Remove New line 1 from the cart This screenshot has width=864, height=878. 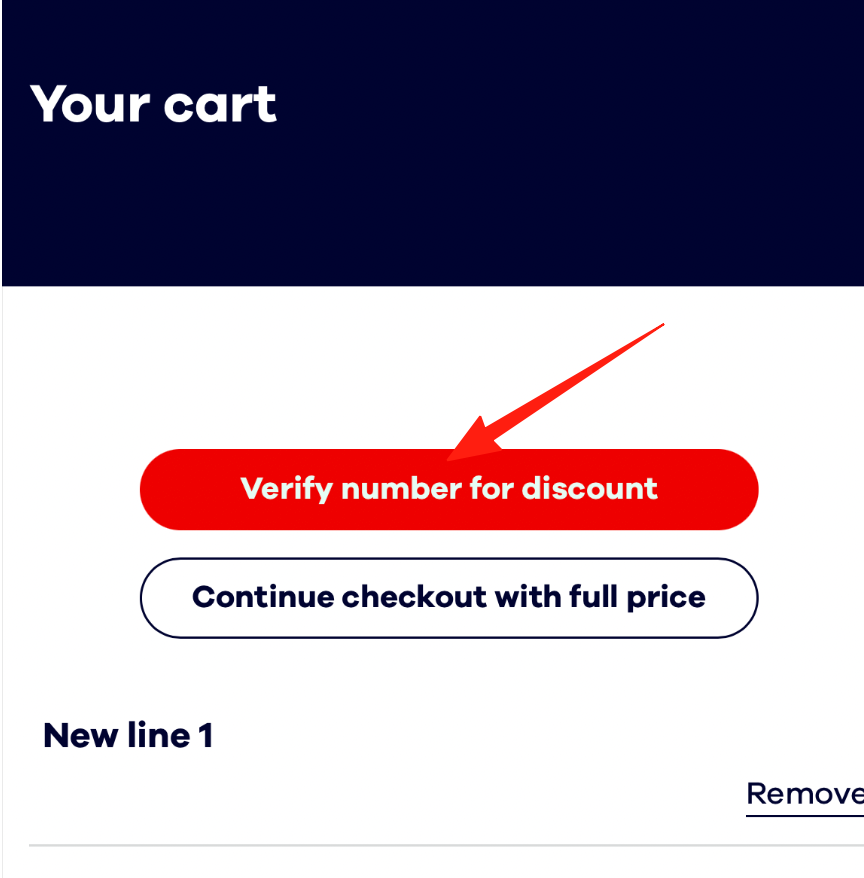click(x=805, y=794)
